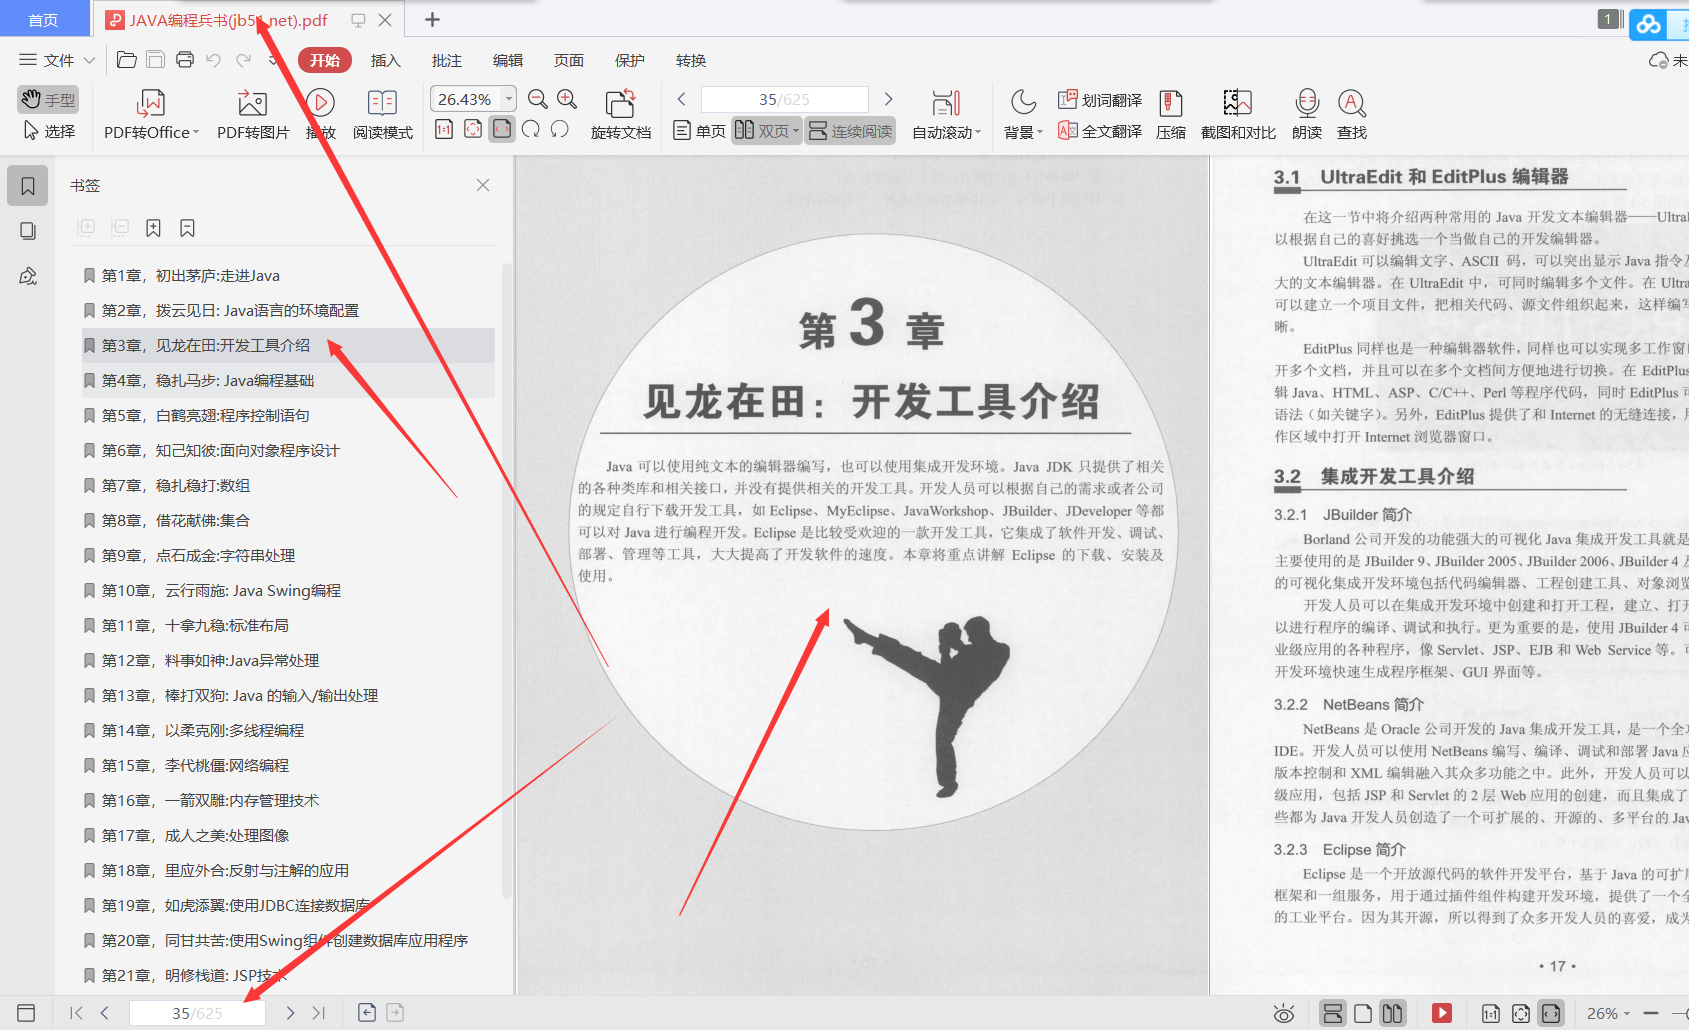Open the file folder icon in quick toolbar
The image size is (1689, 1030).
127,60
